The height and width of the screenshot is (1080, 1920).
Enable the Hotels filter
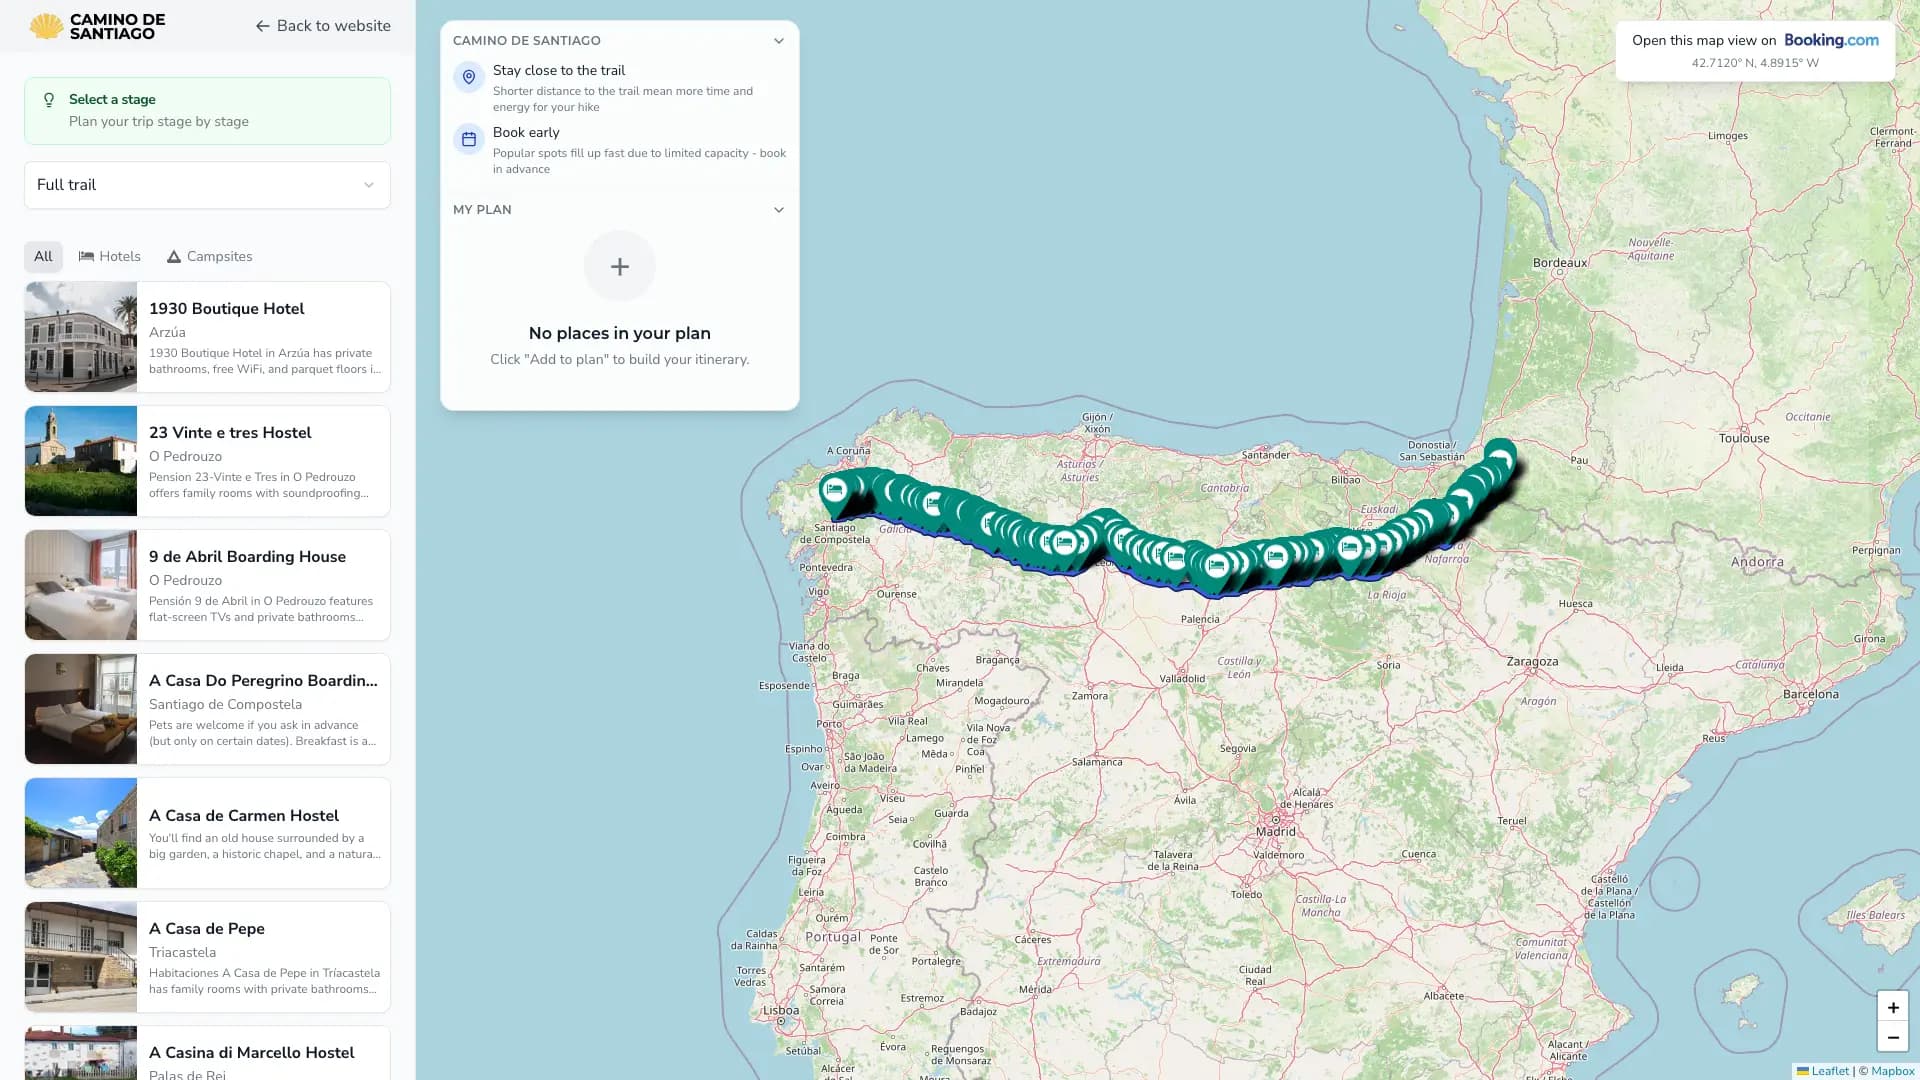pos(110,256)
